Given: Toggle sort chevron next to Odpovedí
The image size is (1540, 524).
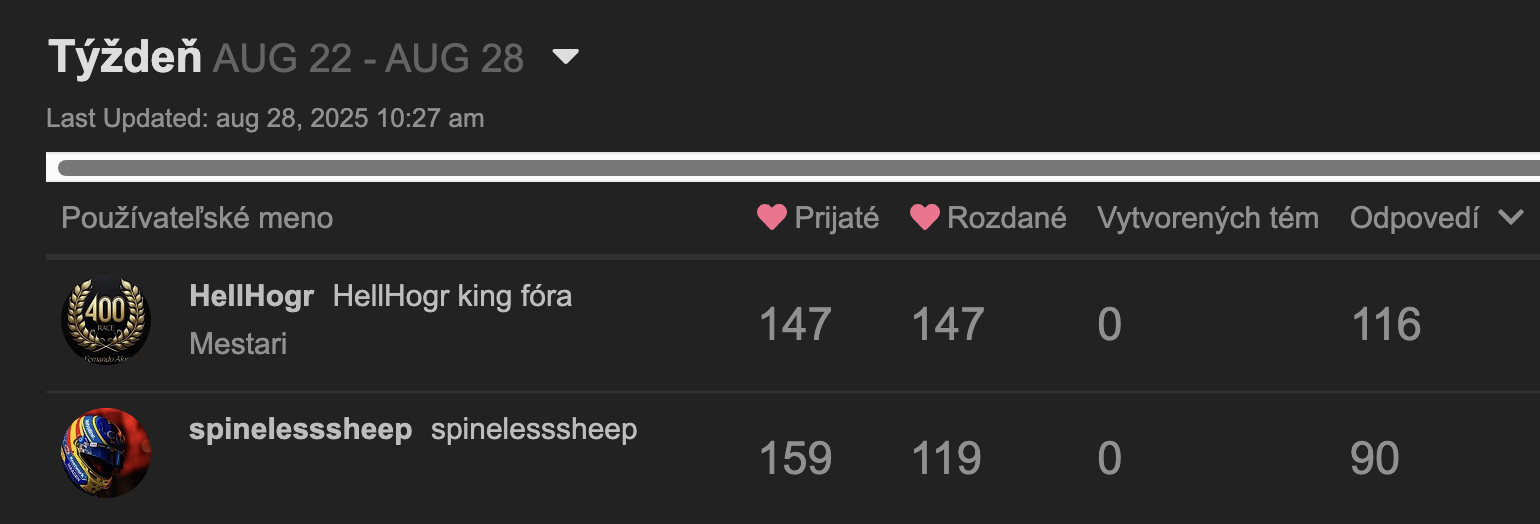Looking at the screenshot, I should click(x=1510, y=217).
